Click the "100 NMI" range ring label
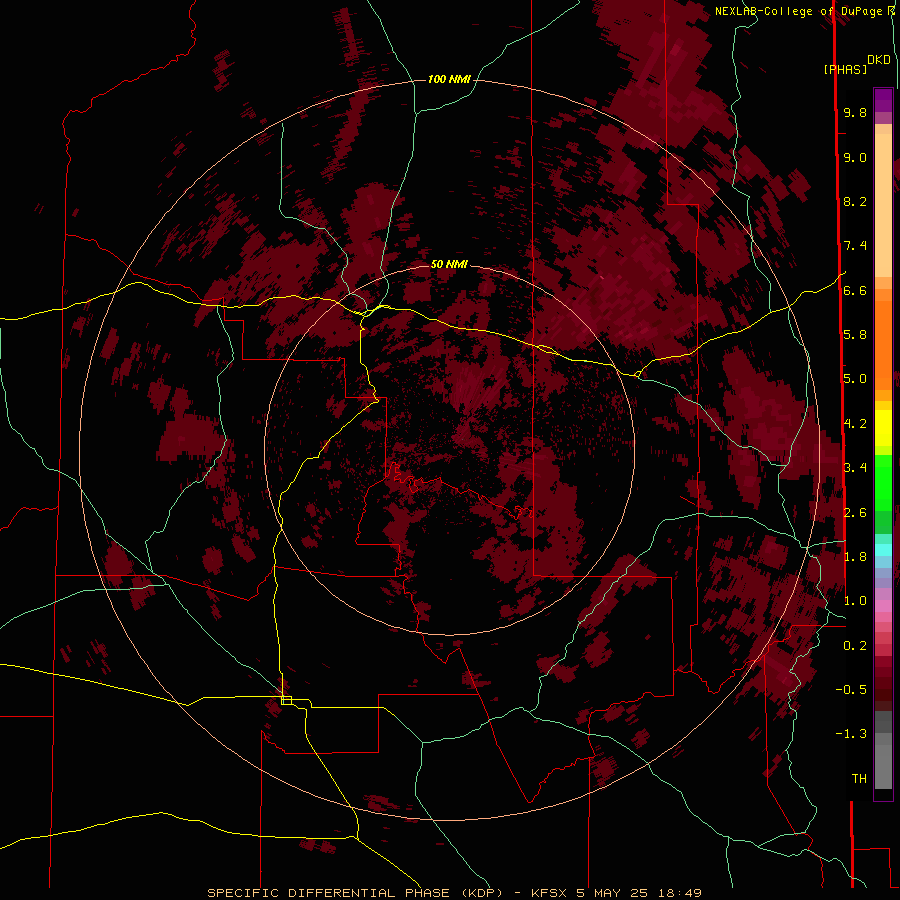 [x=449, y=79]
